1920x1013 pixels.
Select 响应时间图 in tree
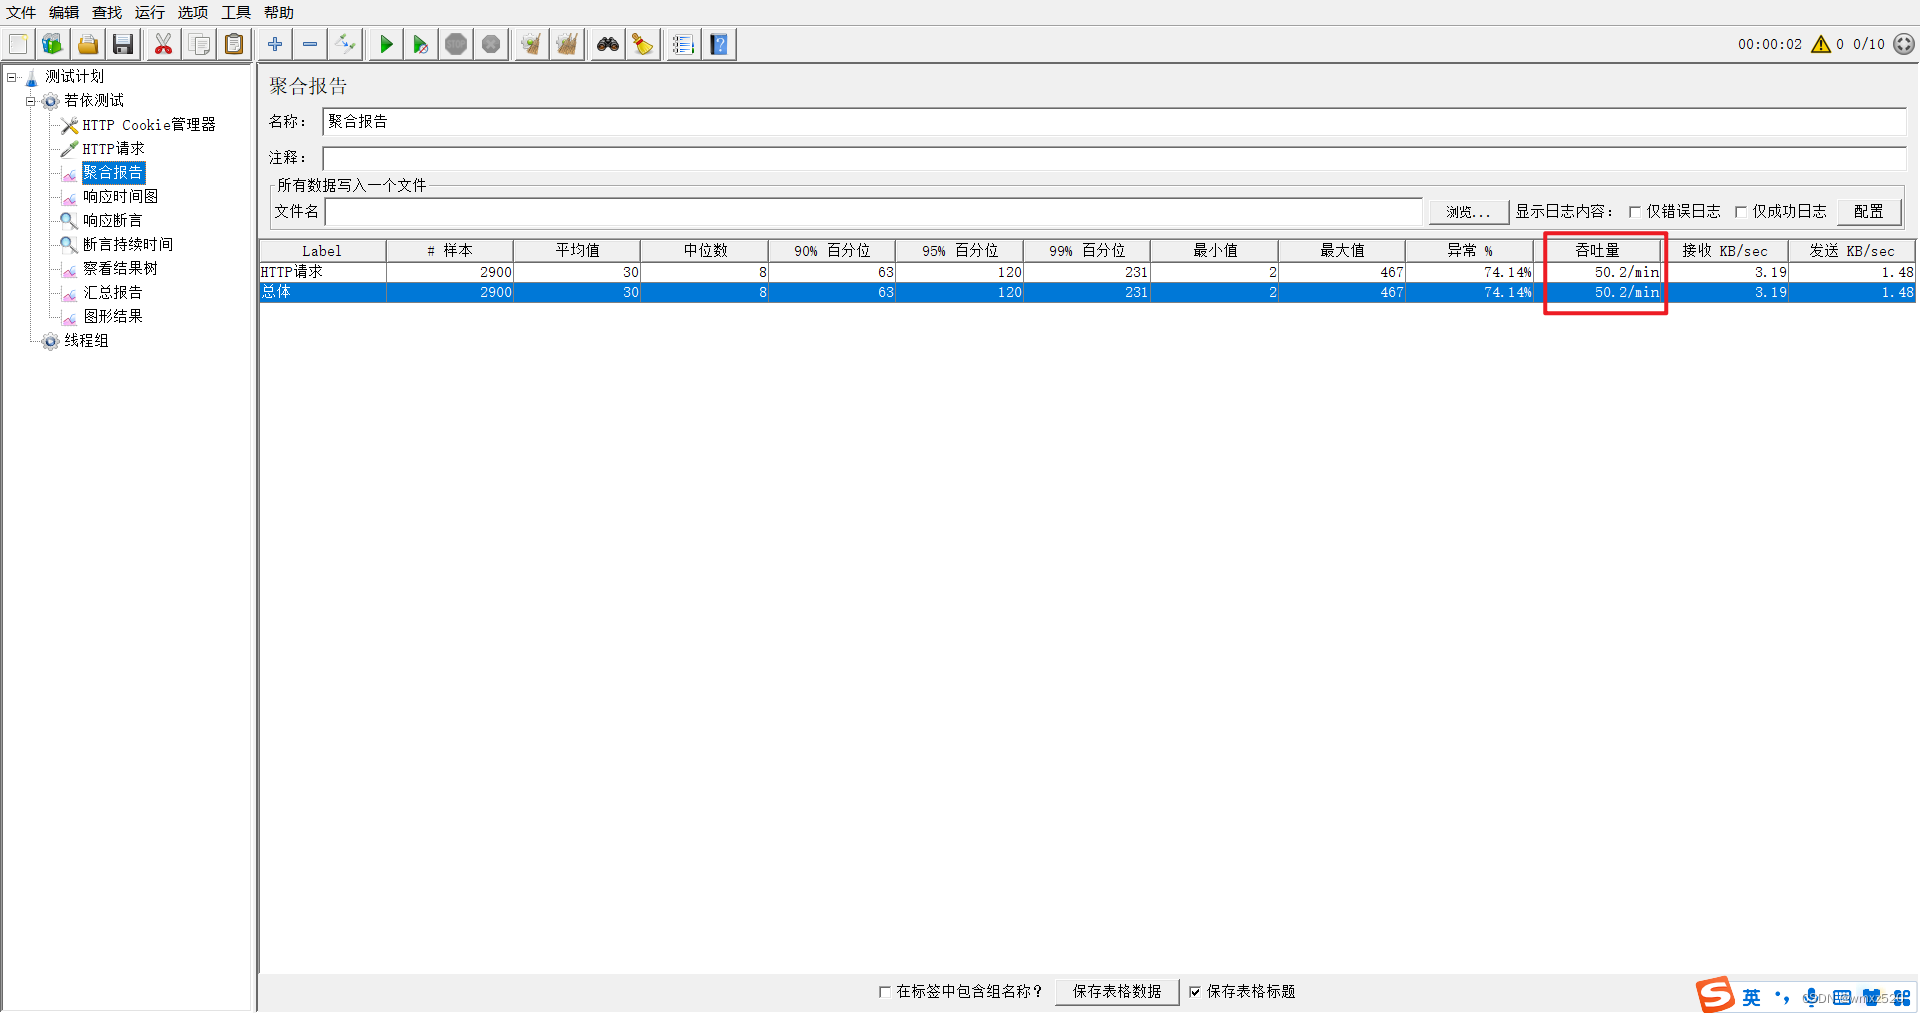[120, 197]
